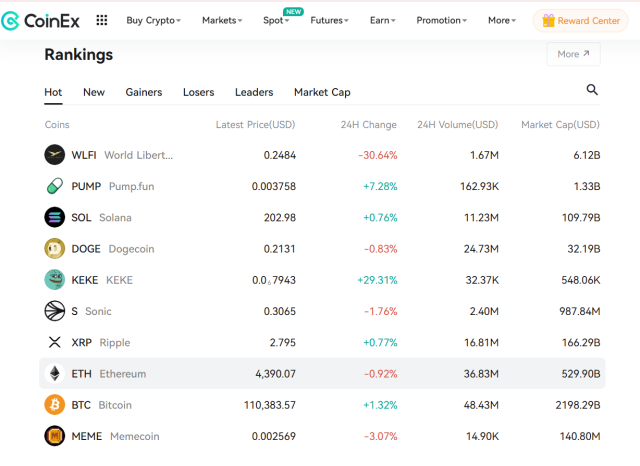Click the Sonic coin name
This screenshot has height=466, width=640.
point(98,311)
